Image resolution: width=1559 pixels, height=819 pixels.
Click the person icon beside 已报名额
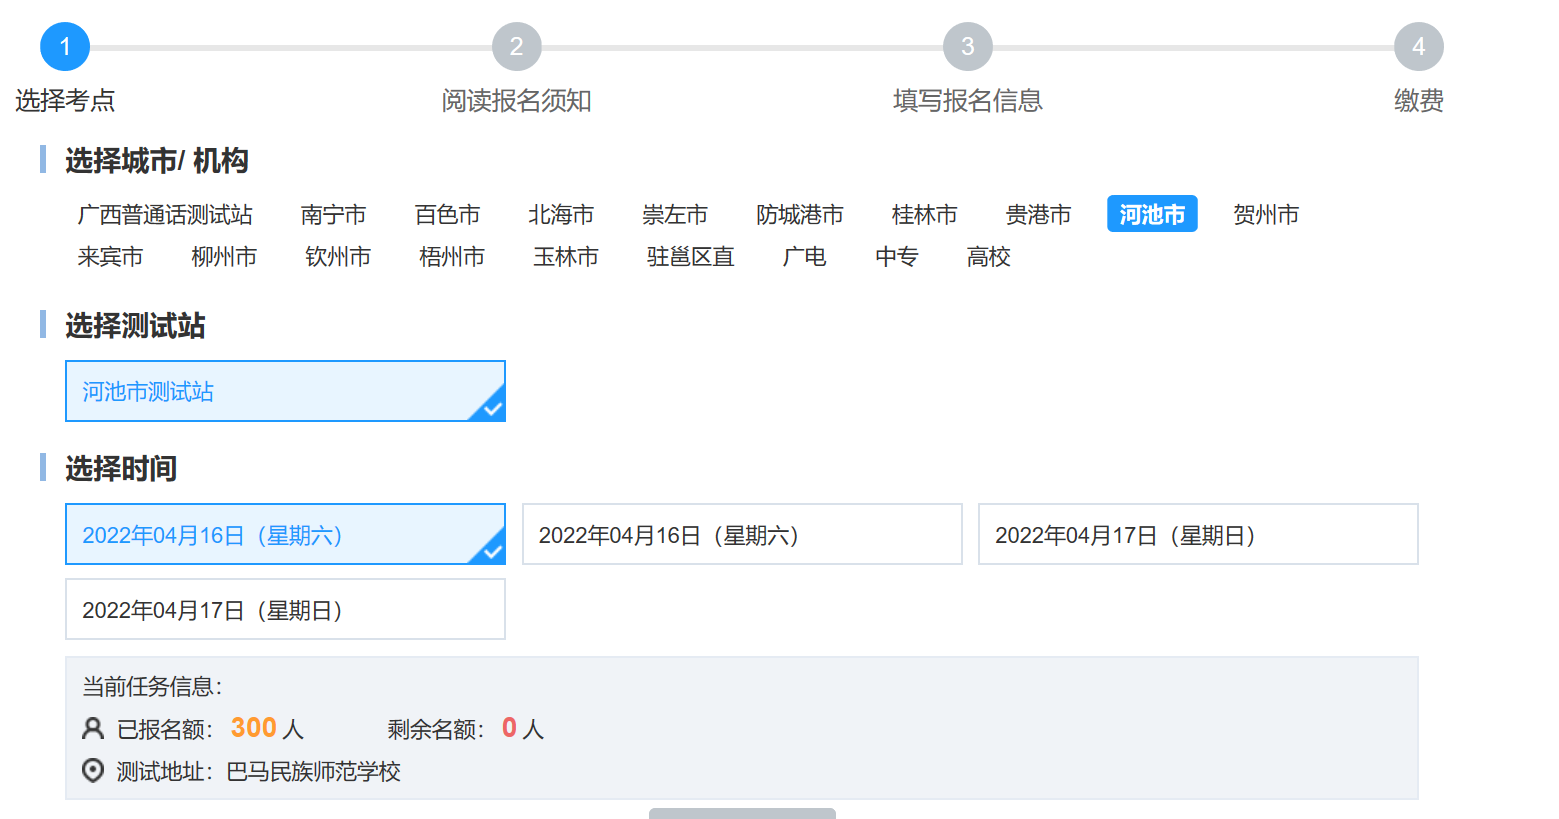tap(93, 728)
